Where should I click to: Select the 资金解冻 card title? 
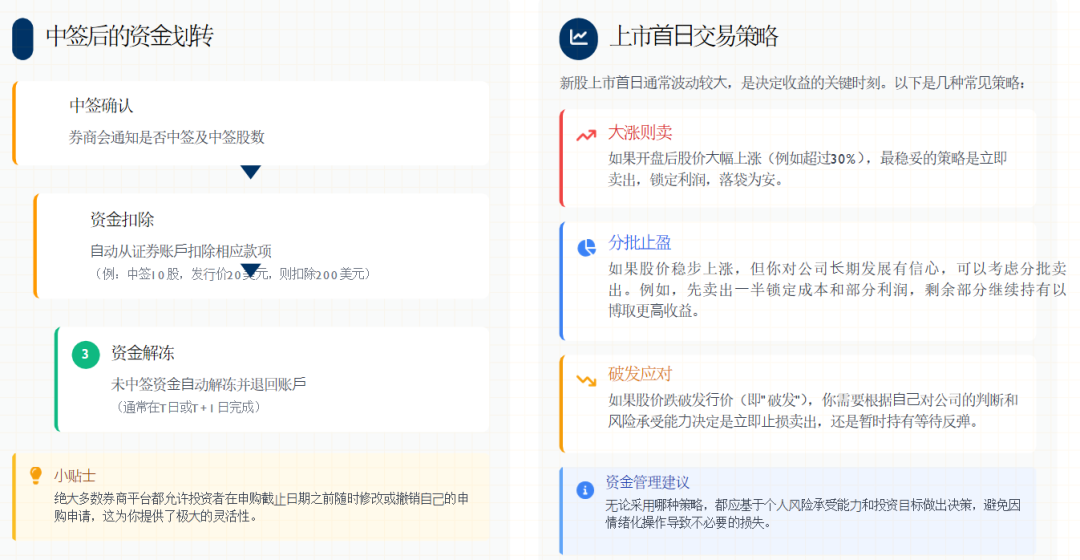(x=143, y=353)
